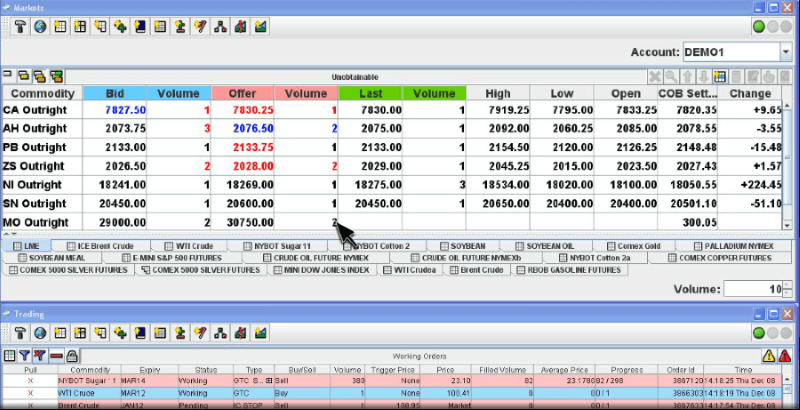Expand the GTC type cell of NYBOT Sugar order
Viewport: 800px width, 410px height.
coord(269,381)
